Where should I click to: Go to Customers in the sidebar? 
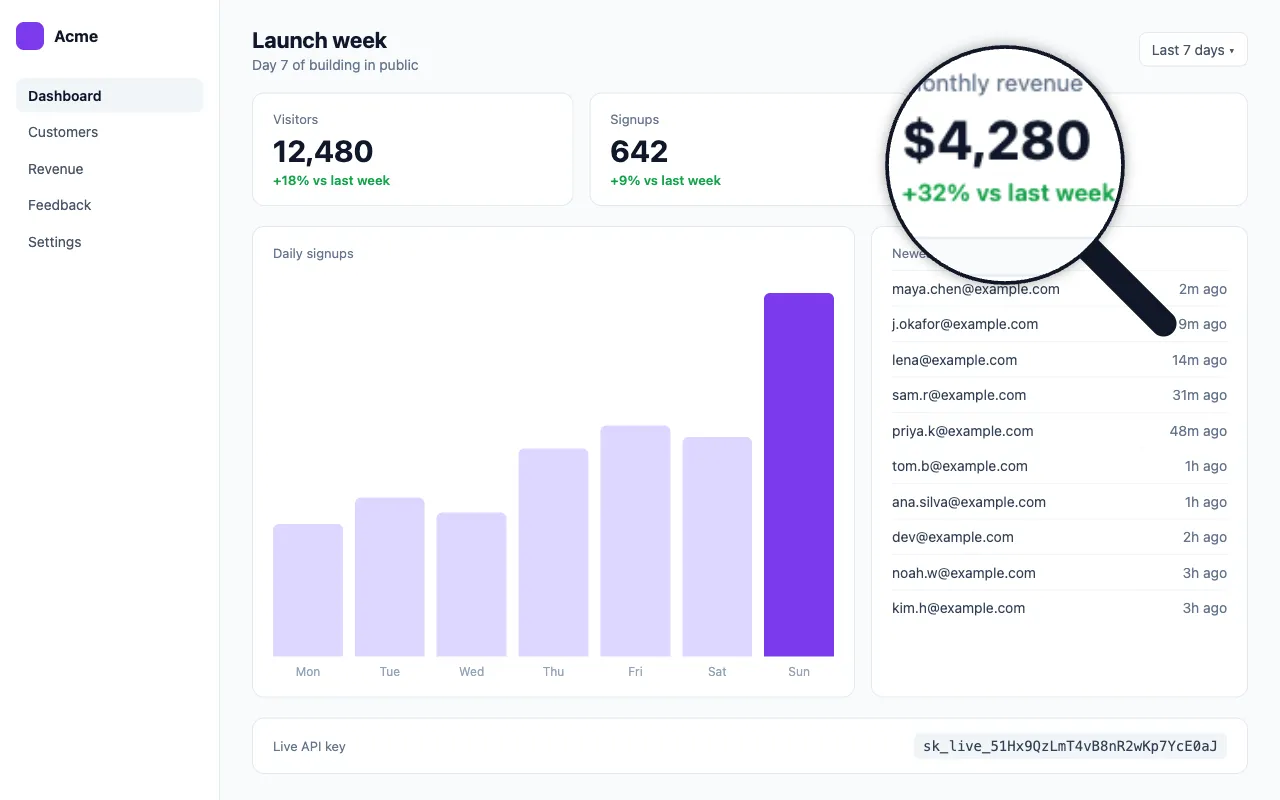click(x=109, y=132)
